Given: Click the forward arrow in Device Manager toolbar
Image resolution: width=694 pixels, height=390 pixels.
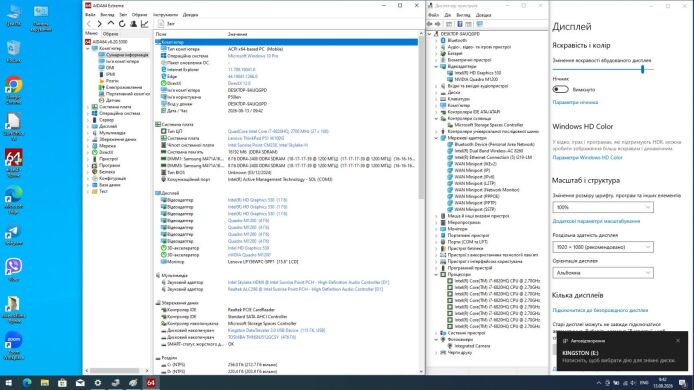Looking at the screenshot, I should (438, 24).
